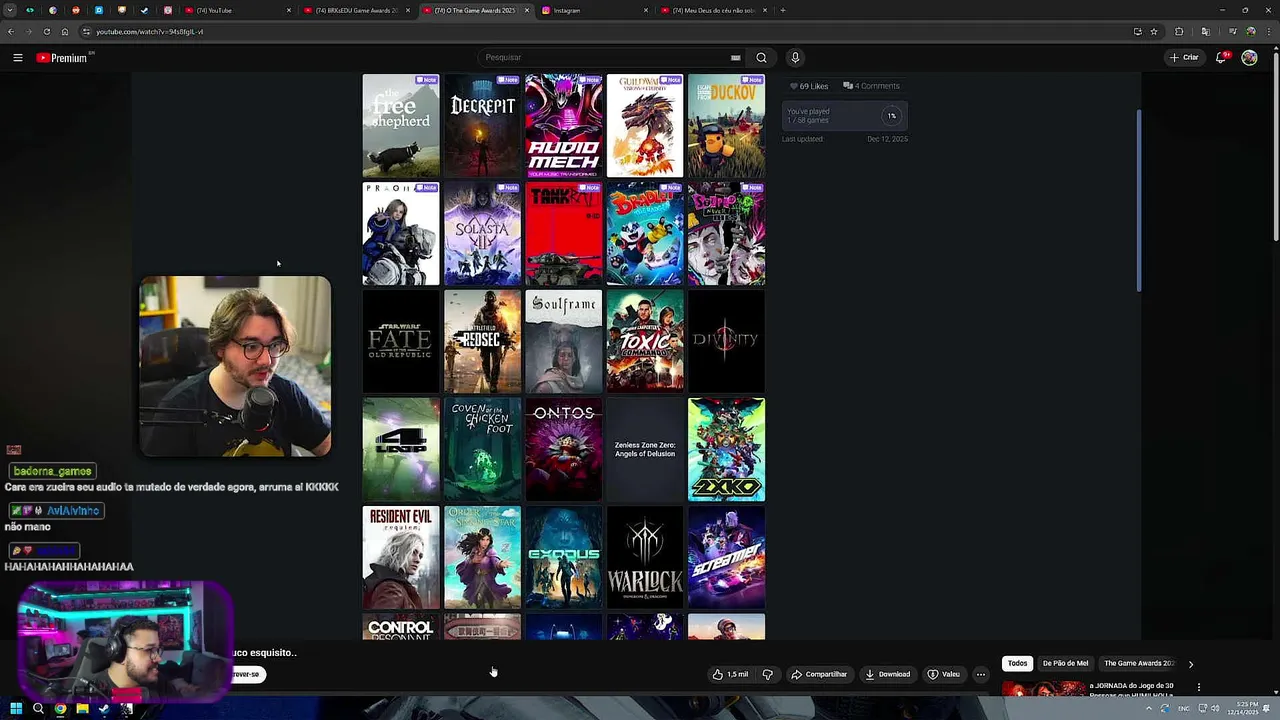Click the 4 Comments counter
The width and height of the screenshot is (1280, 720).
(871, 86)
